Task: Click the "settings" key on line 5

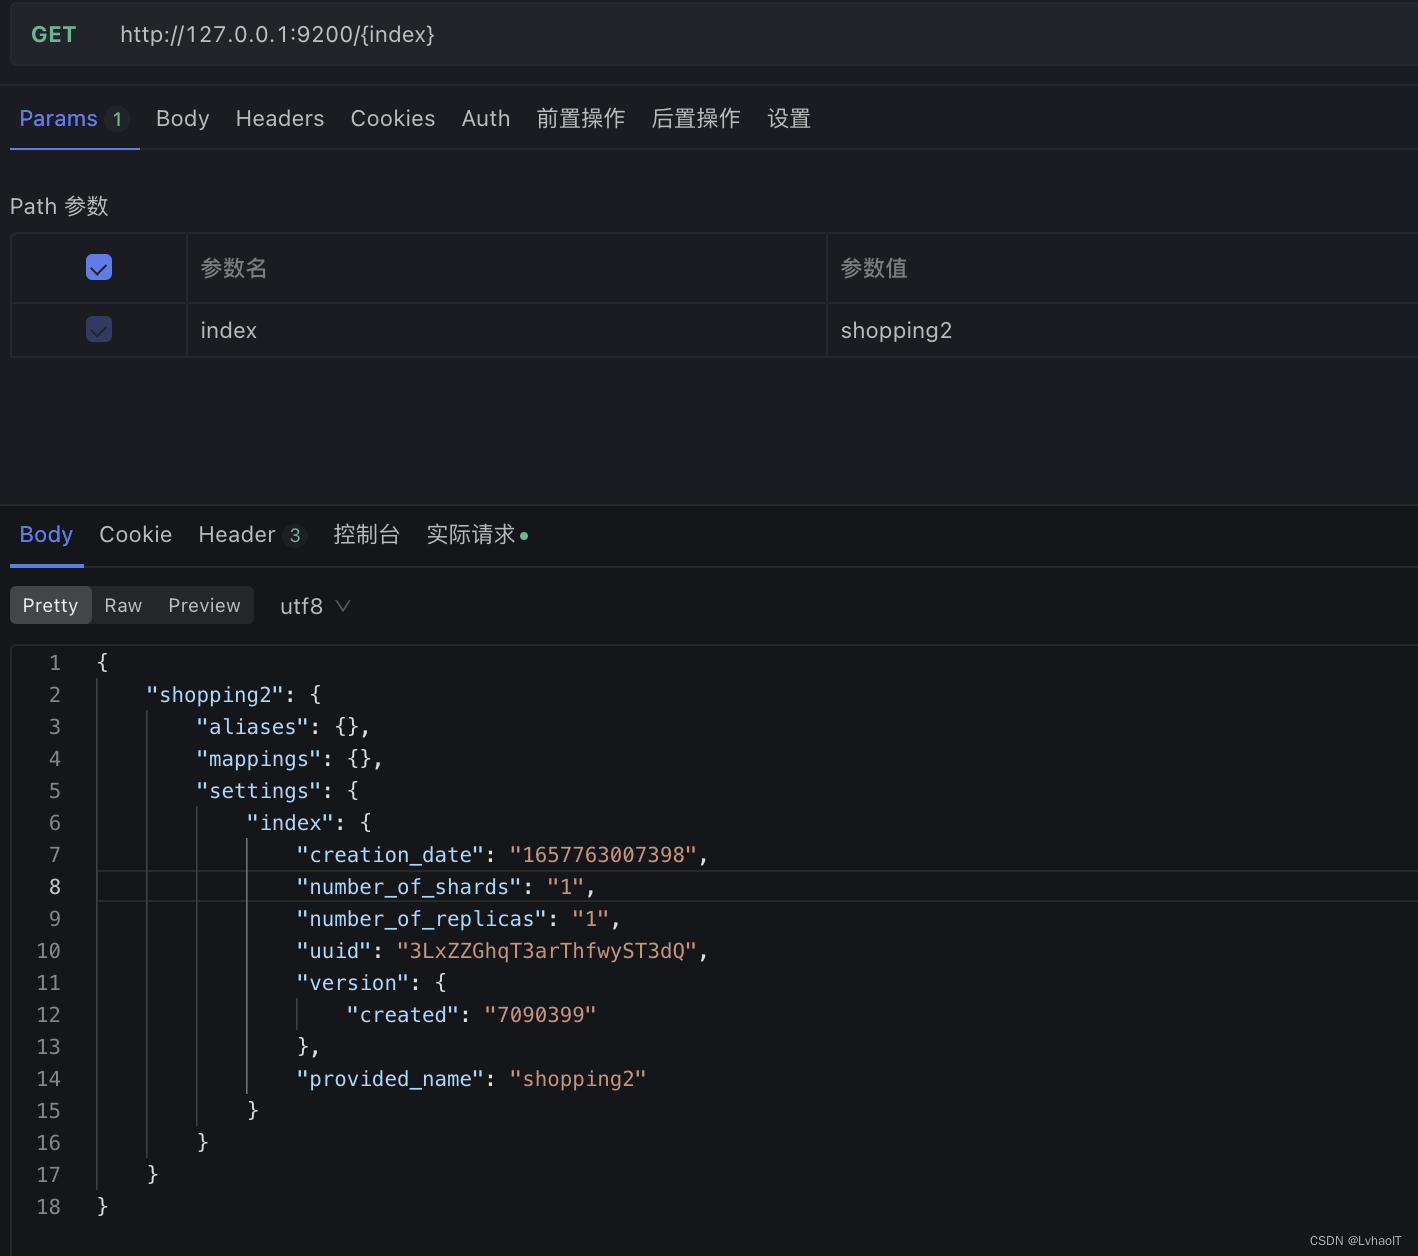Action: click(x=258, y=791)
